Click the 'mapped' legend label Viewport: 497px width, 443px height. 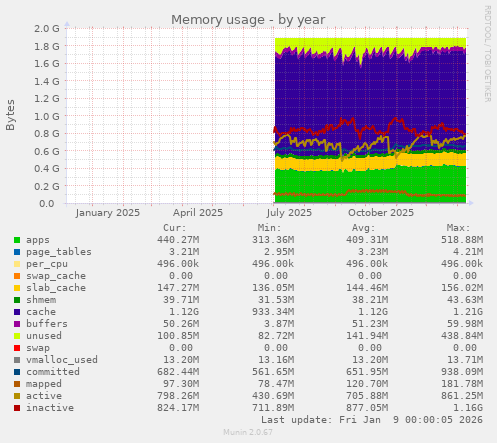[44, 384]
